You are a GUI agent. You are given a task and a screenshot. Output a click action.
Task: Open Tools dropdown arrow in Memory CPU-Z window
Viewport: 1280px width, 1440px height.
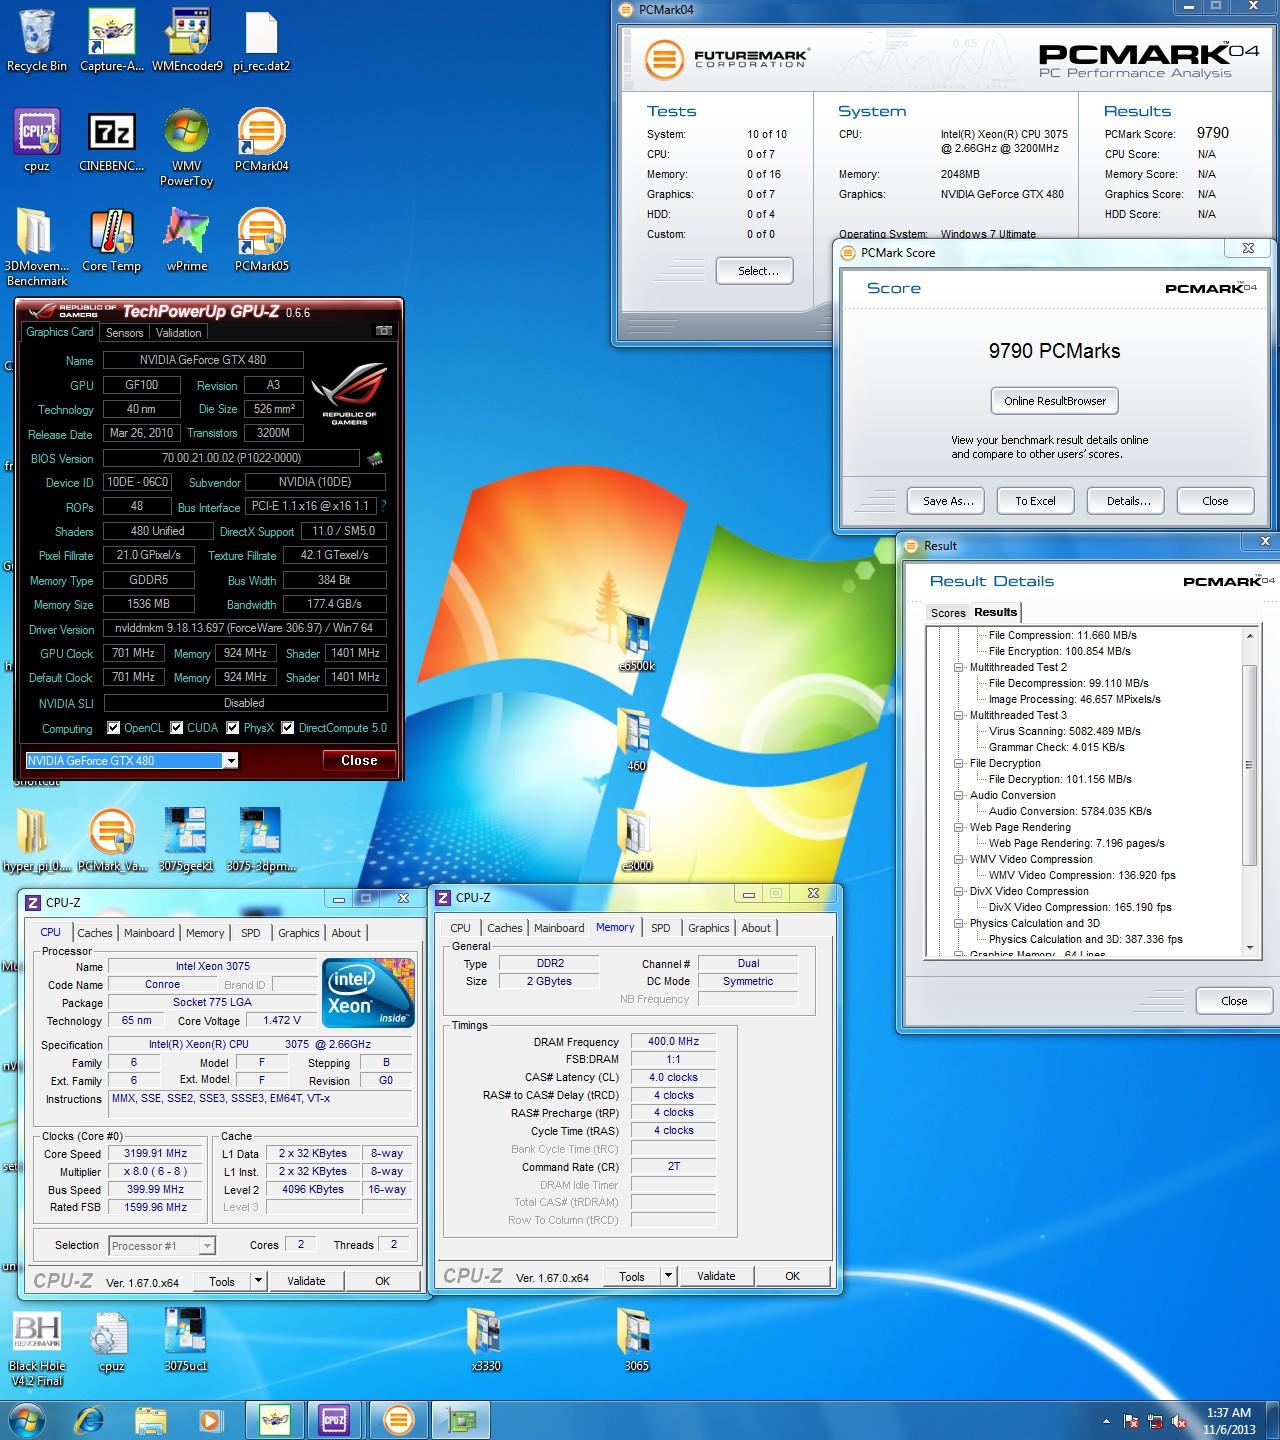point(668,1276)
